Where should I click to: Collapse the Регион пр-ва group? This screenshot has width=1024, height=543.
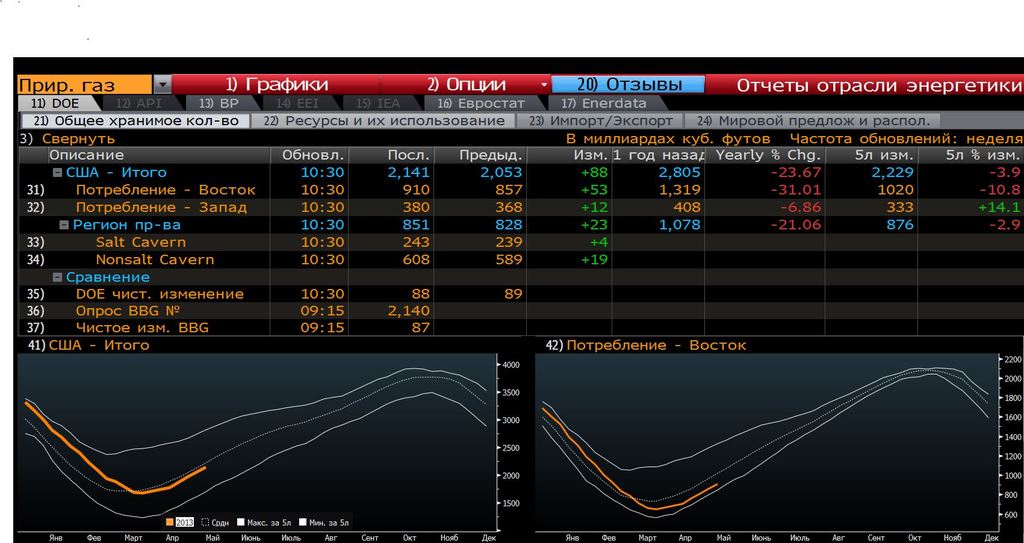coord(64,225)
